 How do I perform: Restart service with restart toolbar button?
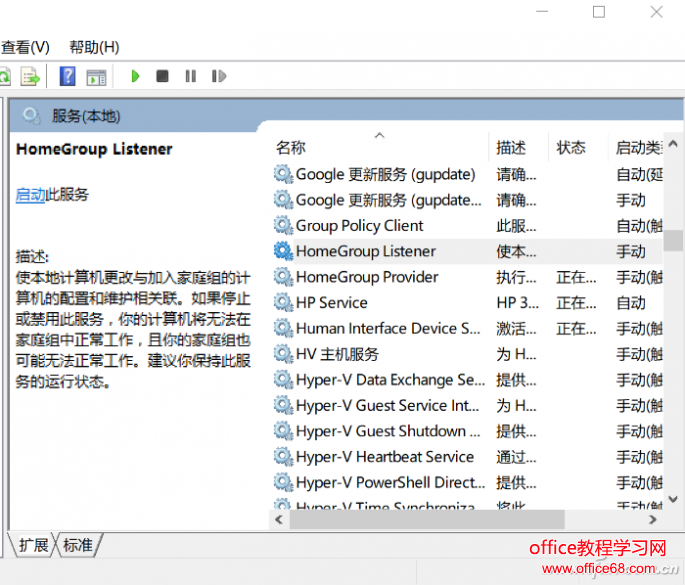[x=219, y=76]
